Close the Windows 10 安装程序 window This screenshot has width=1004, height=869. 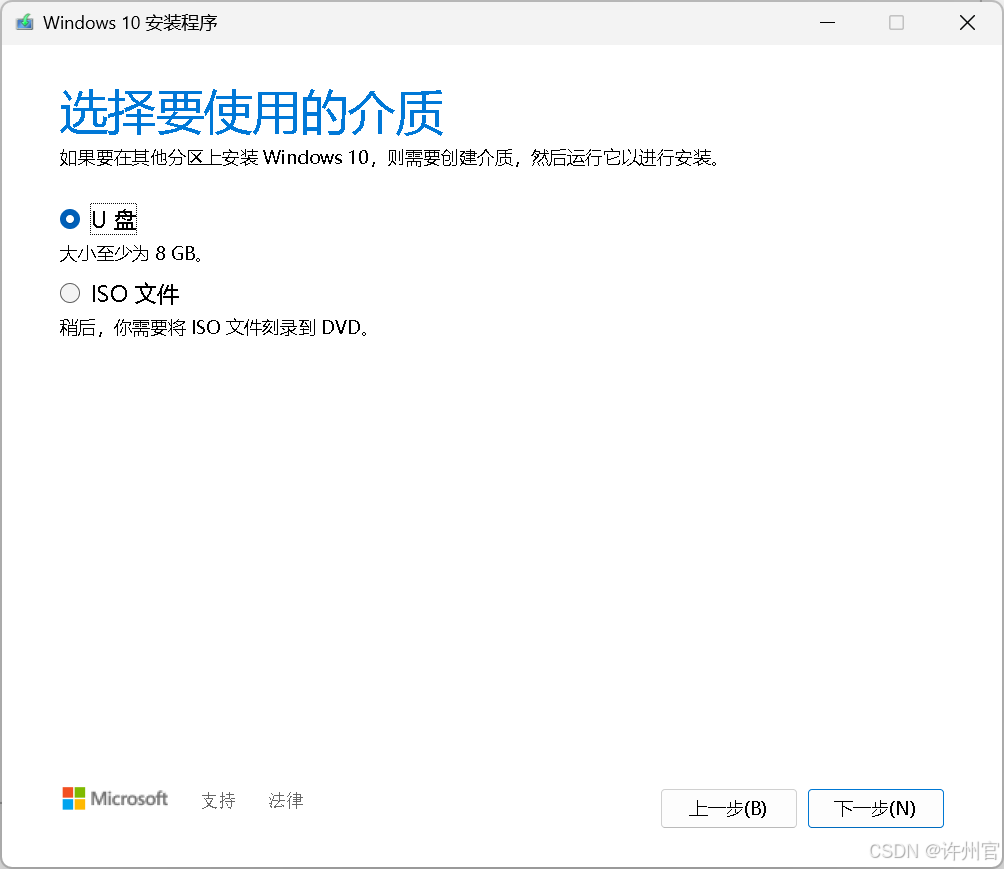(x=968, y=22)
